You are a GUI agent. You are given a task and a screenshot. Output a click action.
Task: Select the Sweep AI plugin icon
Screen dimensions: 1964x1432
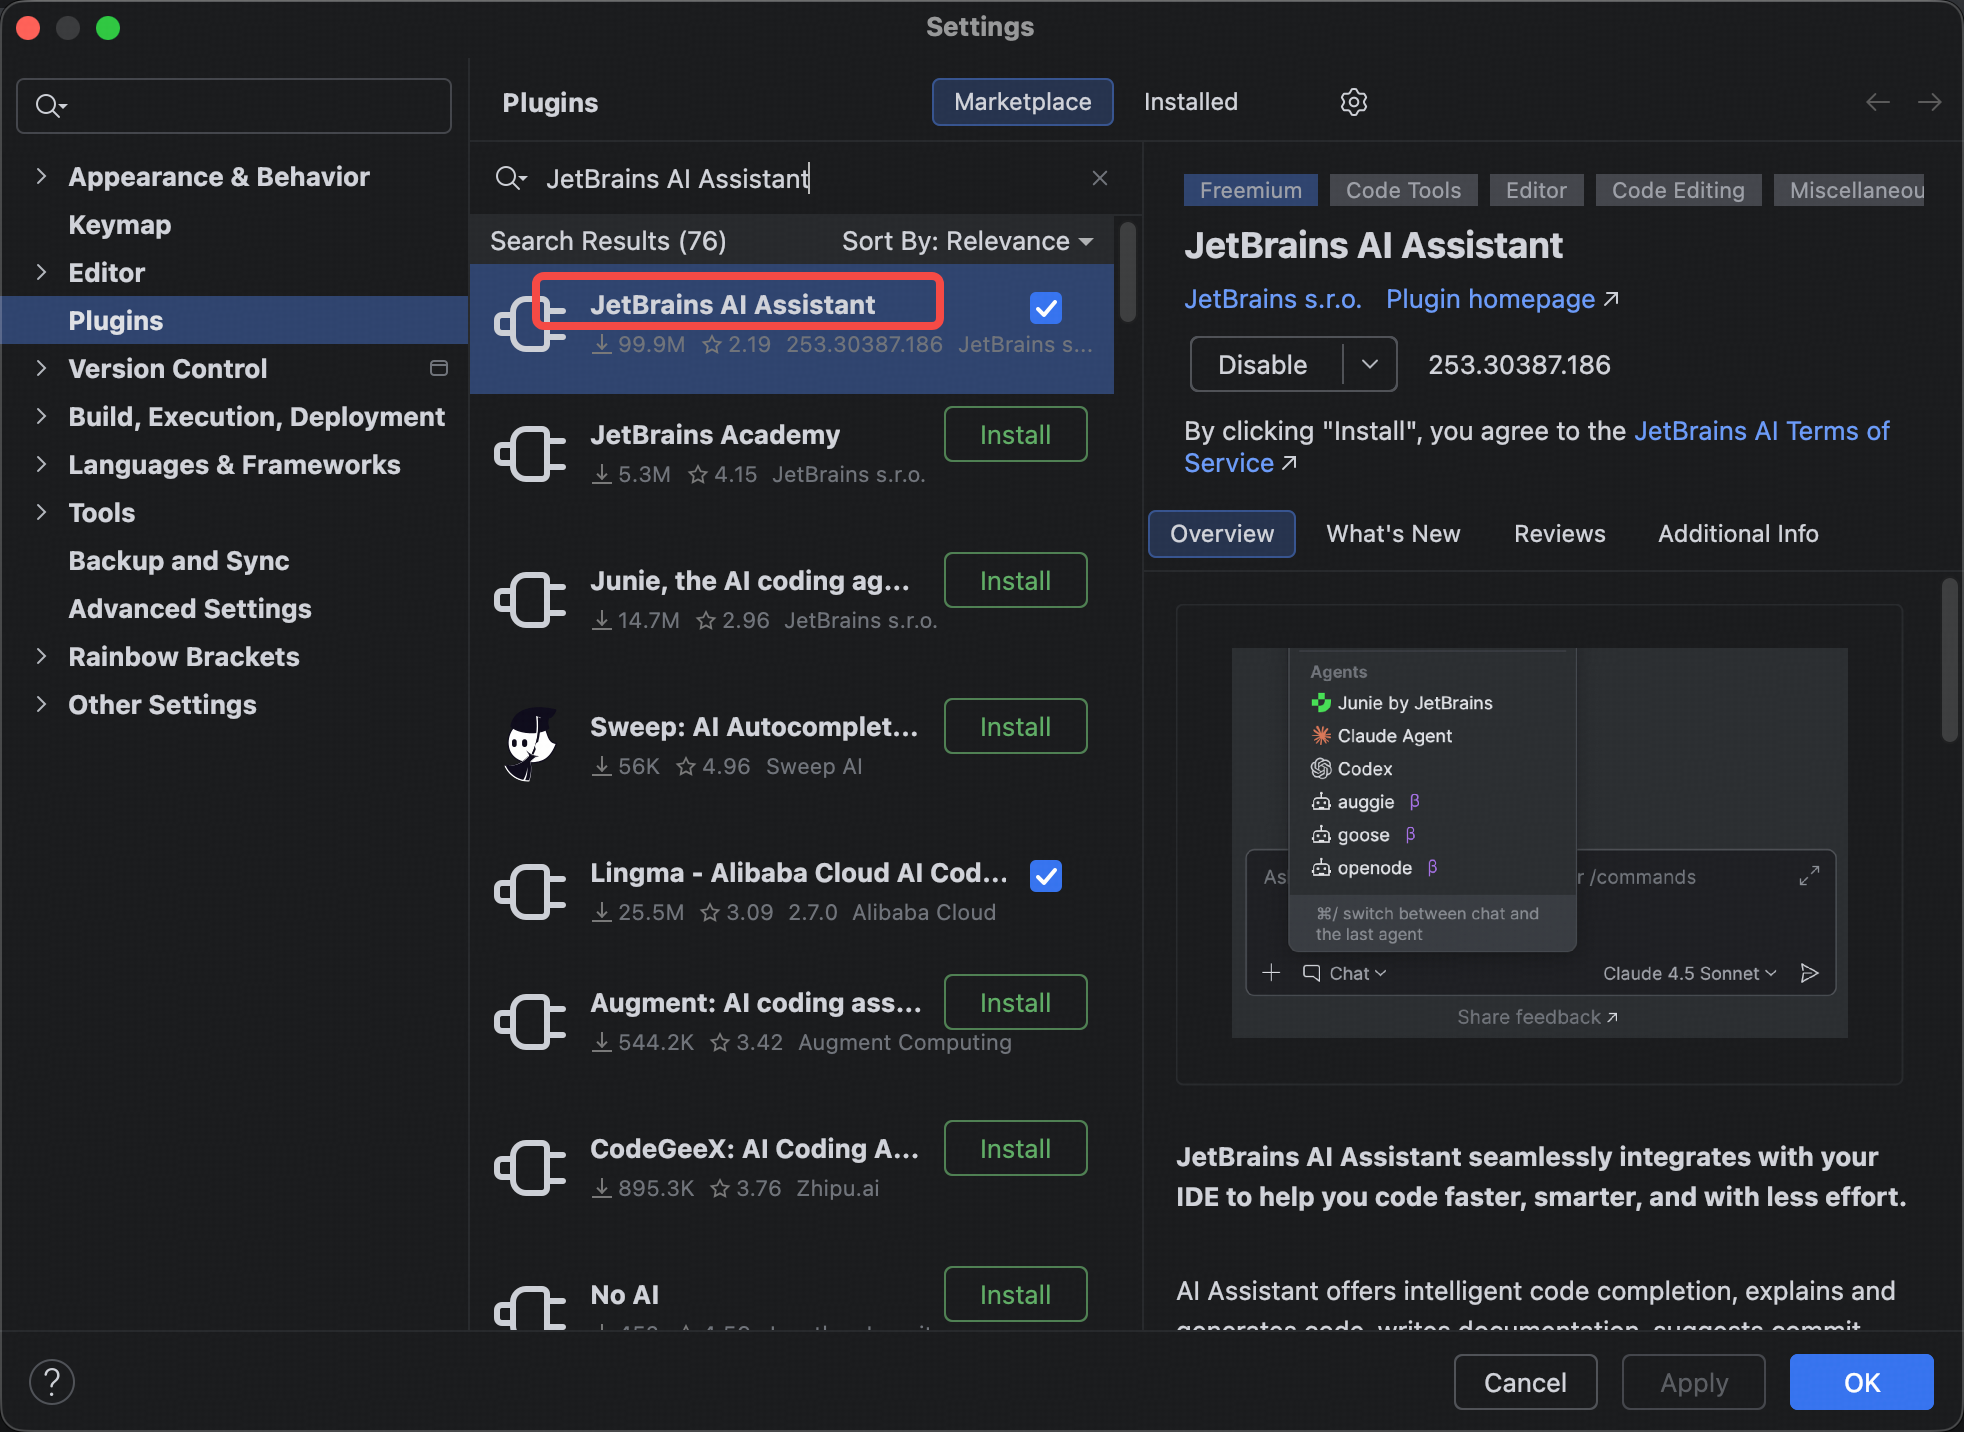point(530,744)
